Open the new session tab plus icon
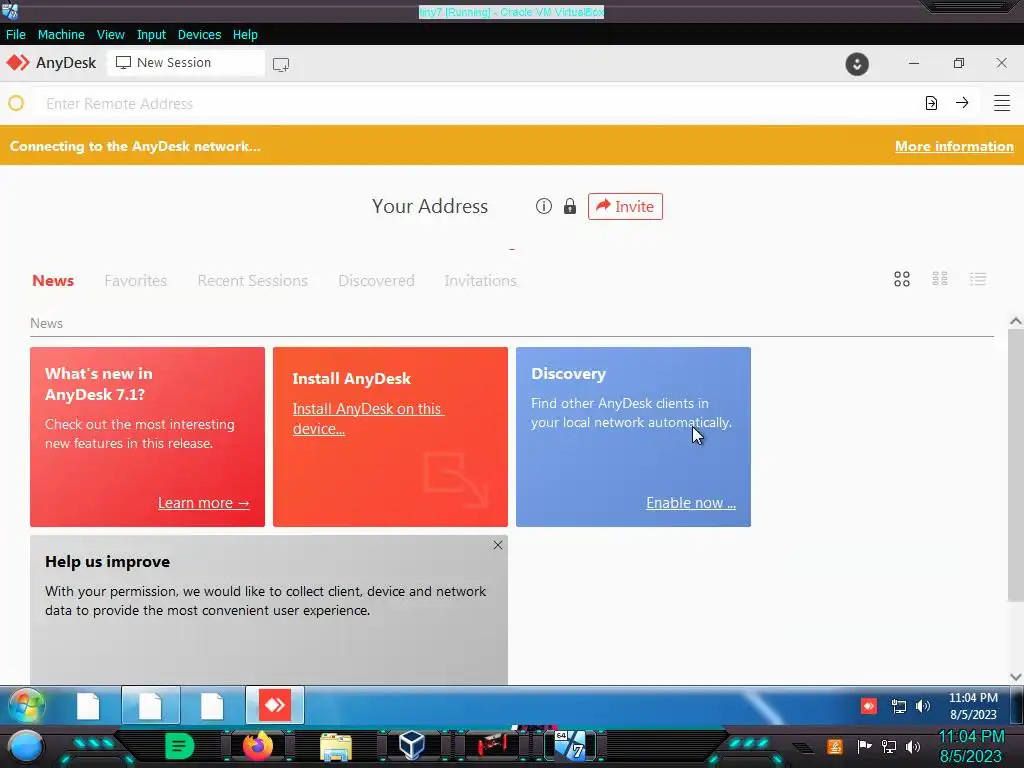The height and width of the screenshot is (768, 1024). 281,64
